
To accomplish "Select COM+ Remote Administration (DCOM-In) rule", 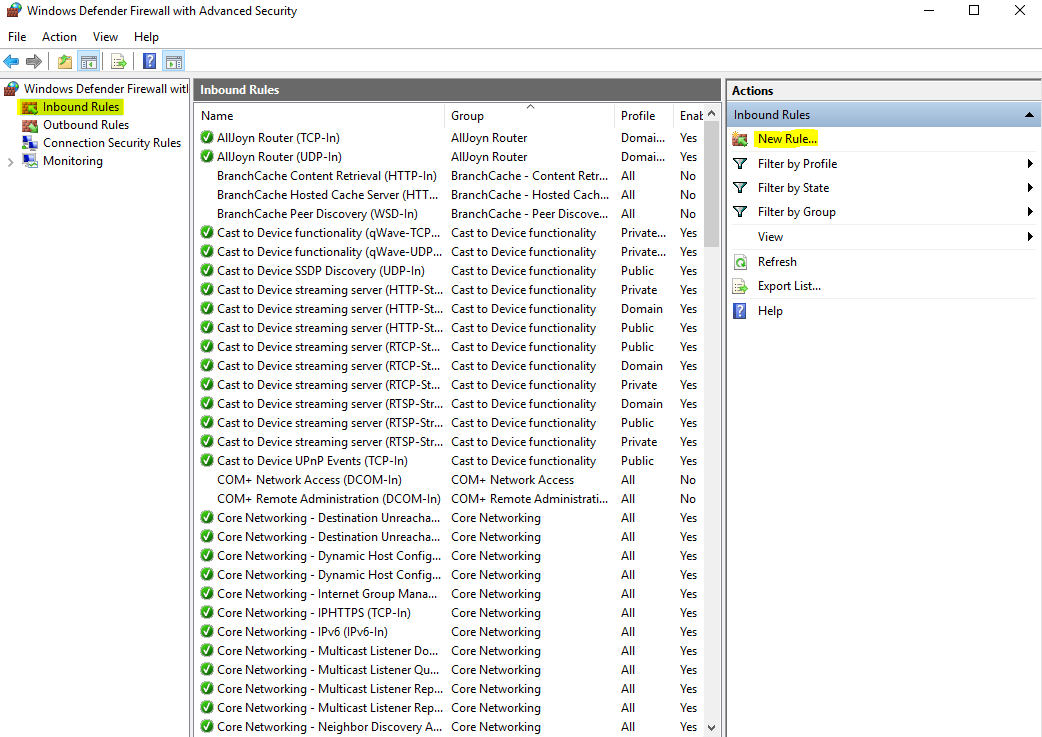I will [x=449, y=499].
